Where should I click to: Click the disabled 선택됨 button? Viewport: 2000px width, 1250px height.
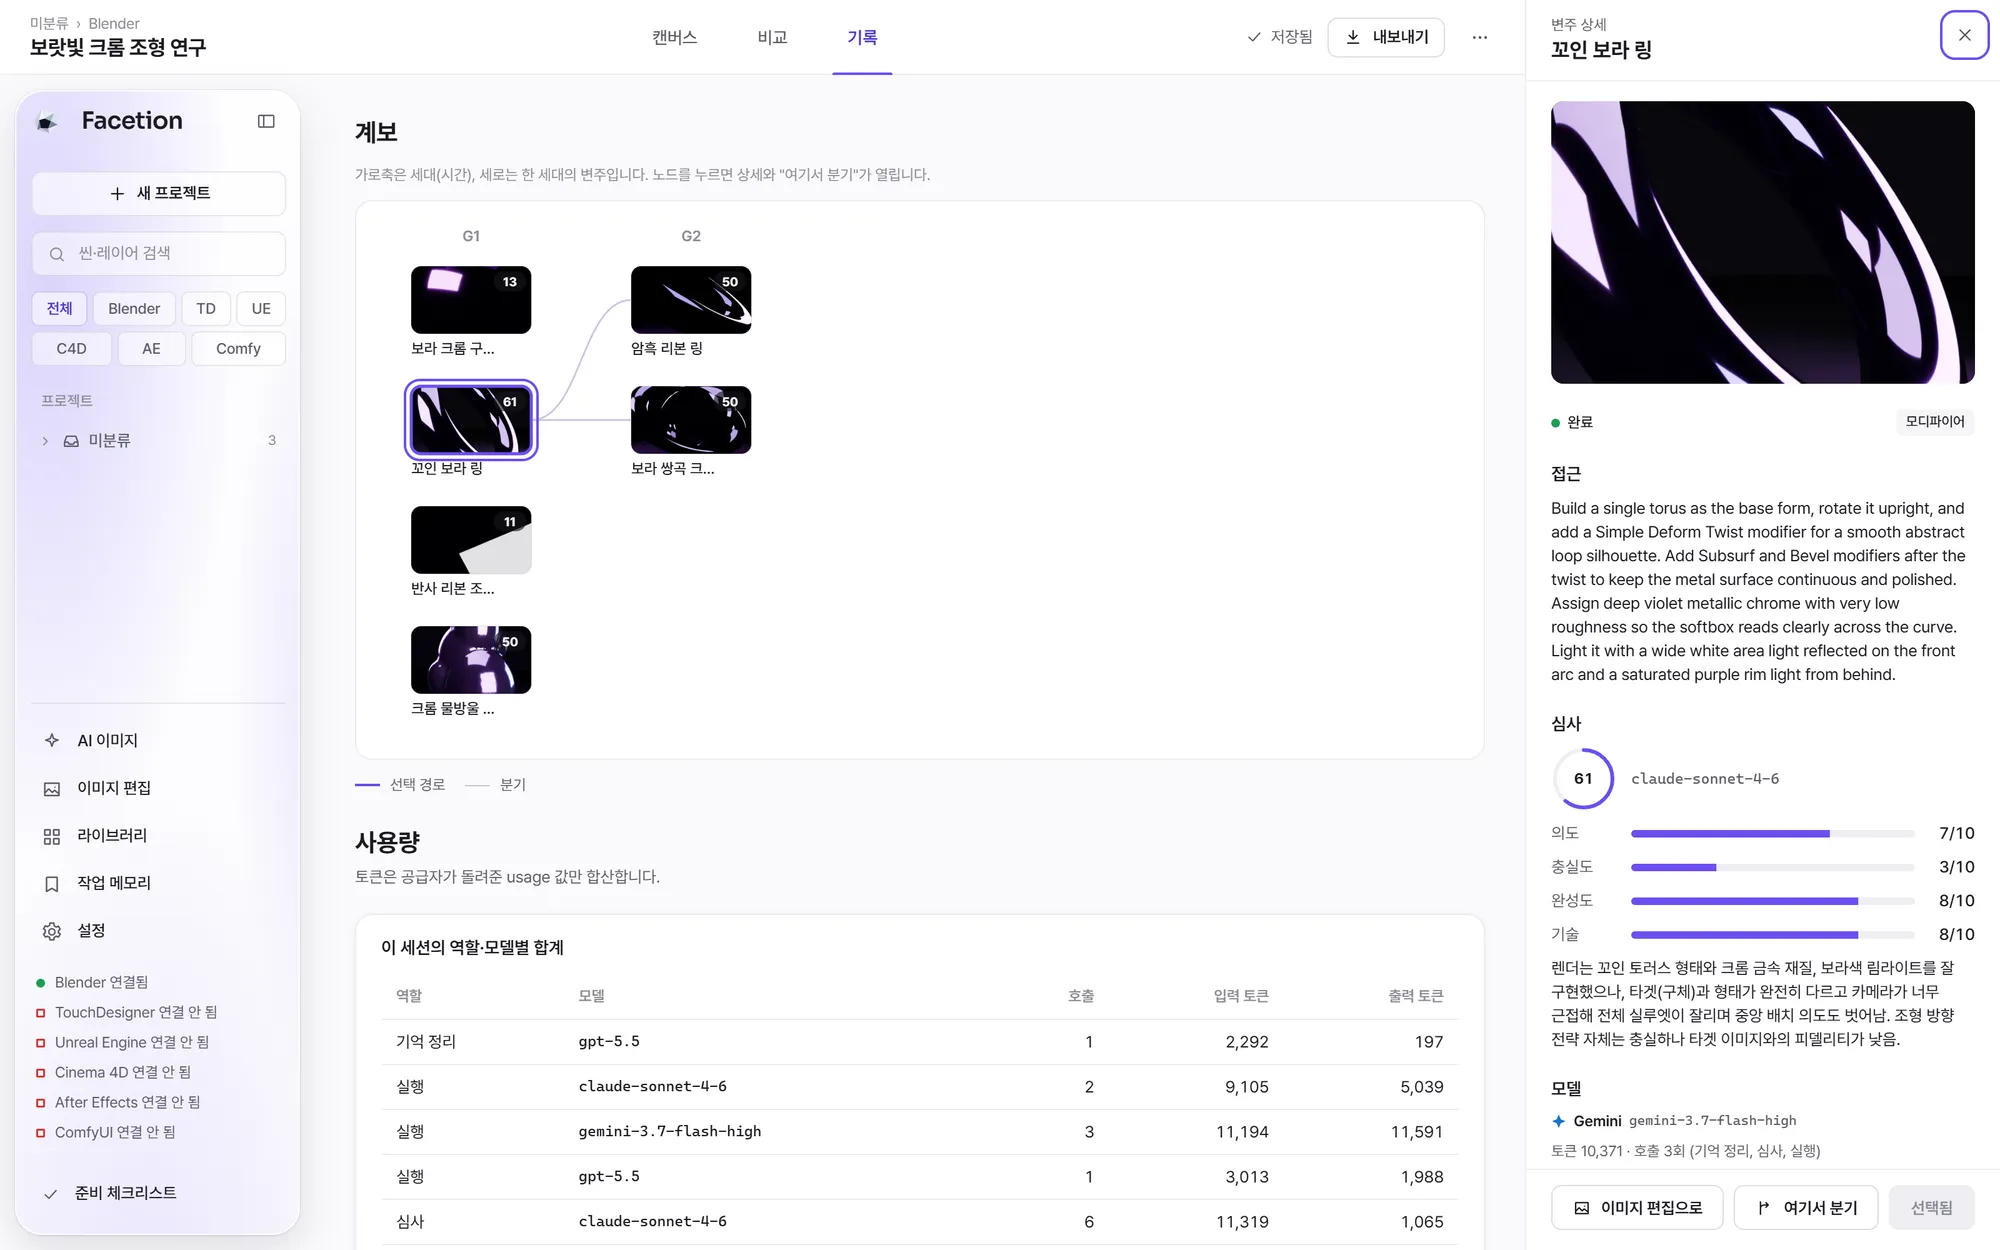tap(1931, 1208)
